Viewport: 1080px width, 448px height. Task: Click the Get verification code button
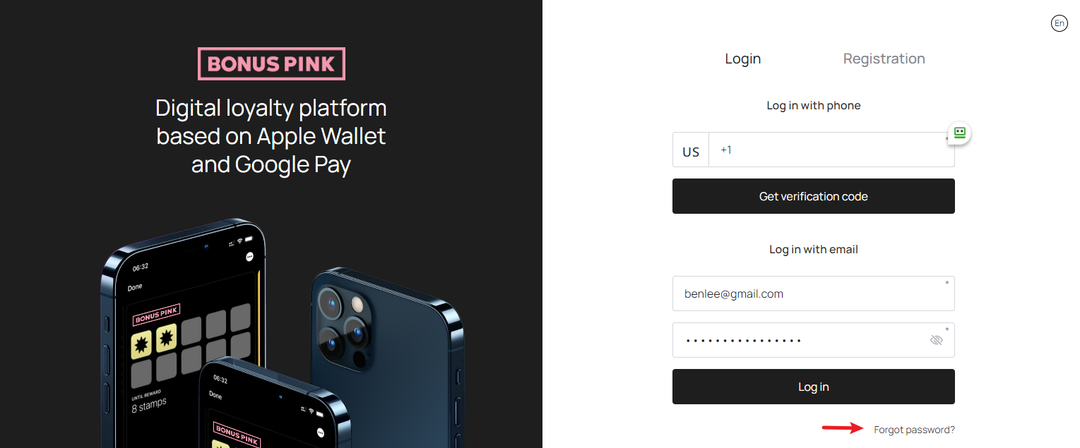pos(813,196)
